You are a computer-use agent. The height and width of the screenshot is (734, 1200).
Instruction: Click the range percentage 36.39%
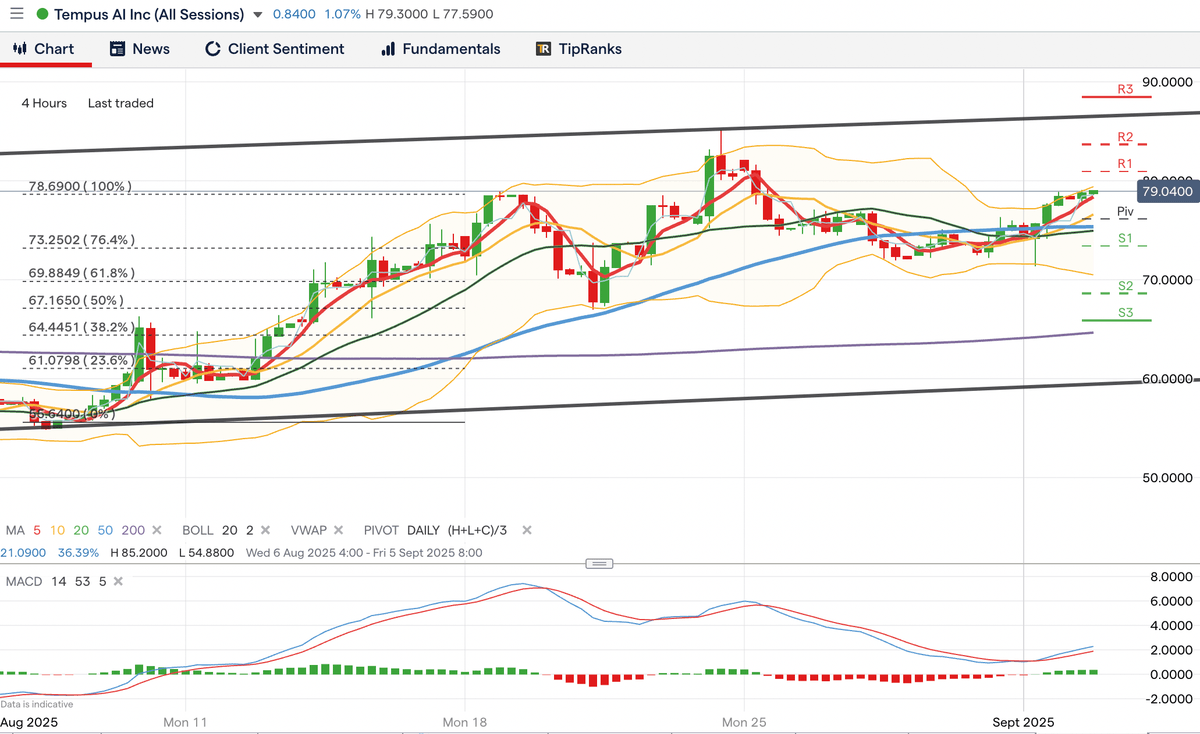pyautogui.click(x=78, y=552)
